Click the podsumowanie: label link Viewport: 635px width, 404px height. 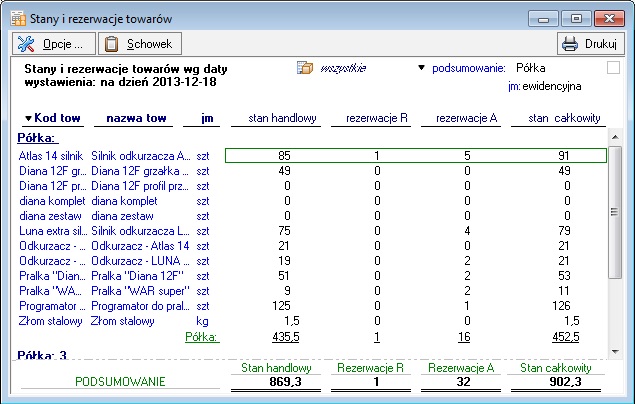click(469, 68)
